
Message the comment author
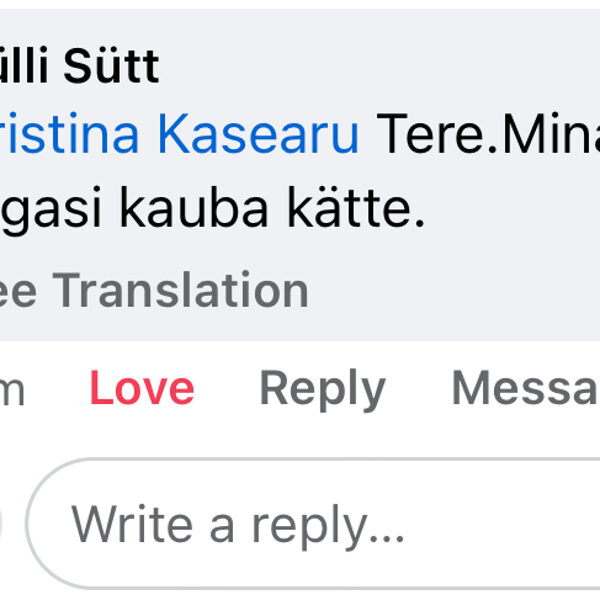click(x=525, y=388)
